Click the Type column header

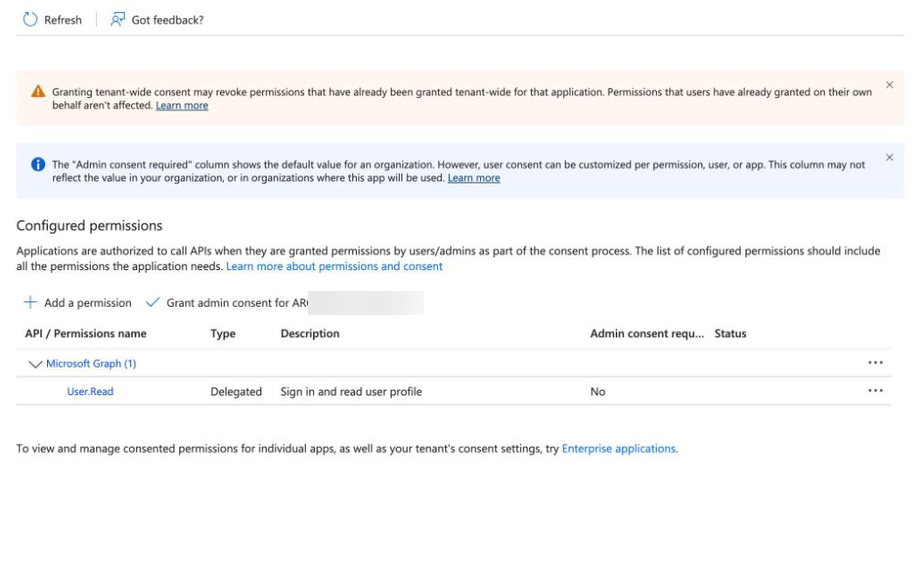pos(223,334)
